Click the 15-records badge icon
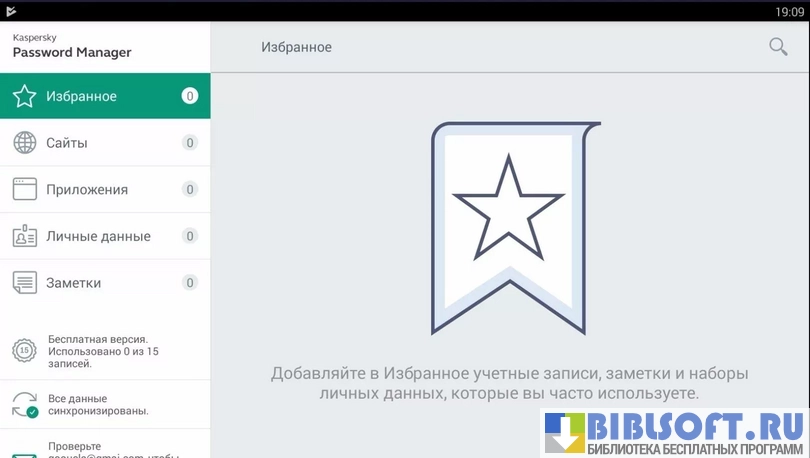Image resolution: width=810 pixels, height=458 pixels. 25,350
